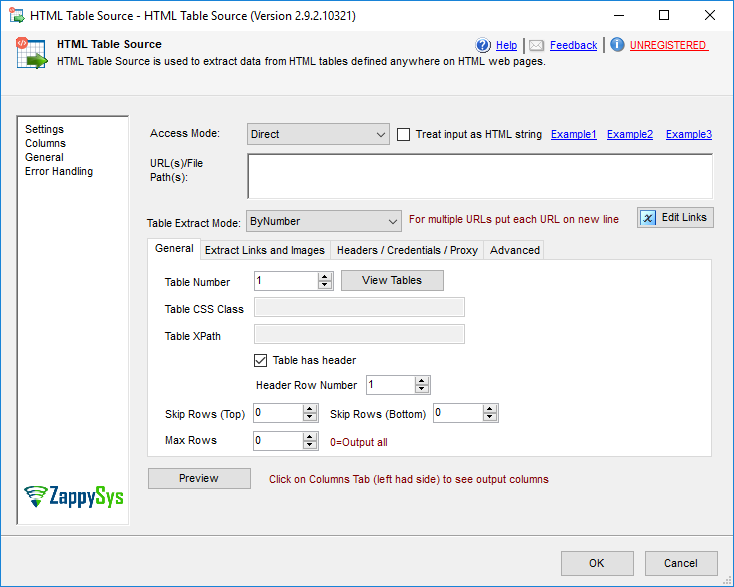Decrease Max Rows with down arrow
Screen dimensions: 734x587
tap(309, 445)
